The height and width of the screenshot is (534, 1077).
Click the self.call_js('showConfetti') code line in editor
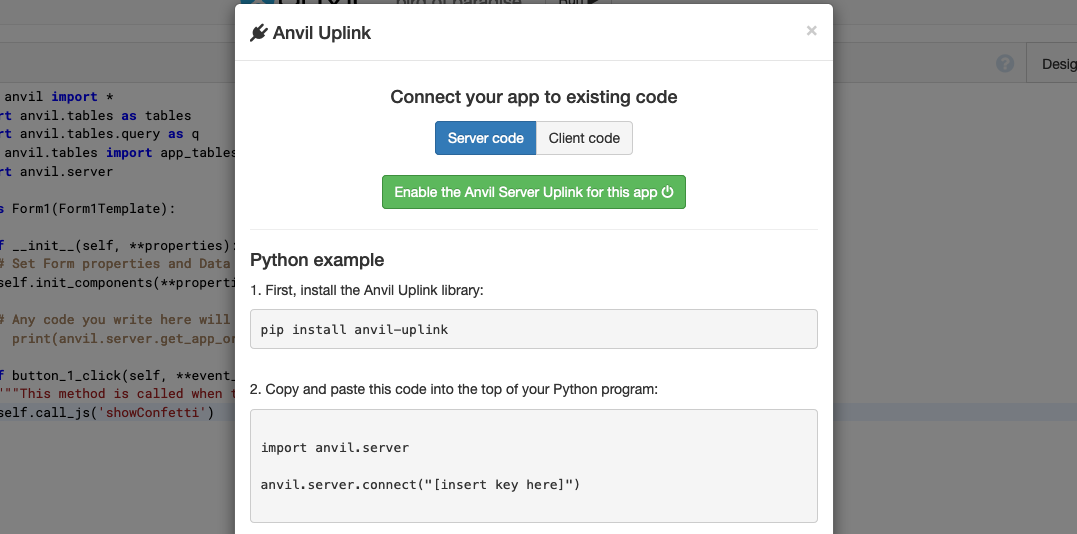107,412
